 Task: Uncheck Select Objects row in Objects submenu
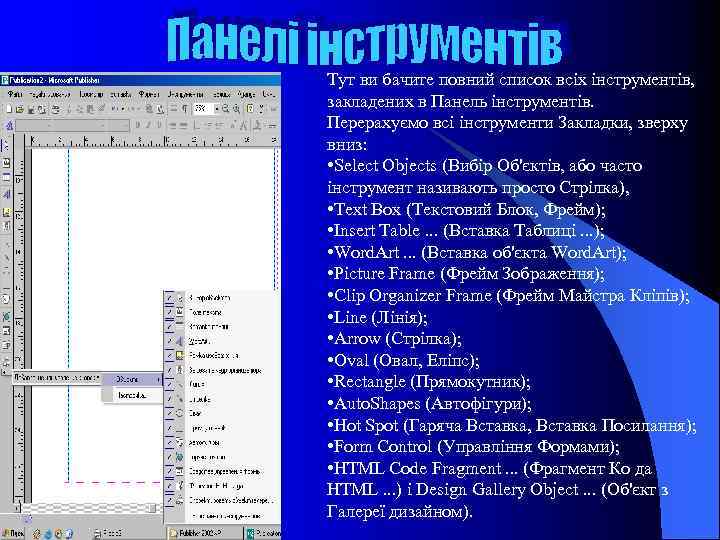click(x=222, y=298)
